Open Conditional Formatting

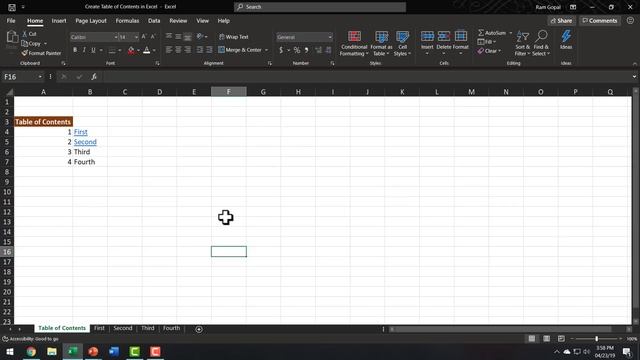[354, 43]
